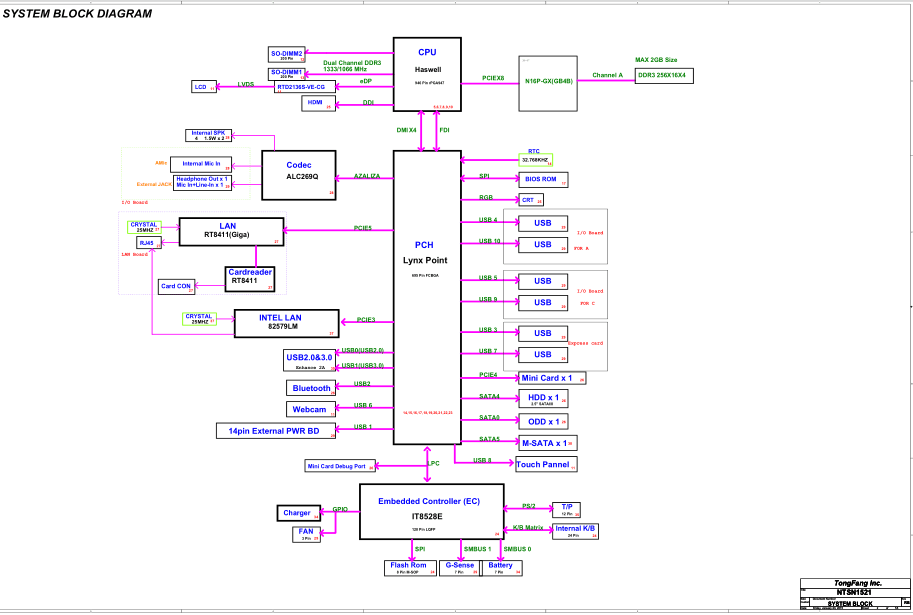The width and height of the screenshot is (913, 615).
Task: Click the BIOS ROM block
Action: tap(543, 179)
